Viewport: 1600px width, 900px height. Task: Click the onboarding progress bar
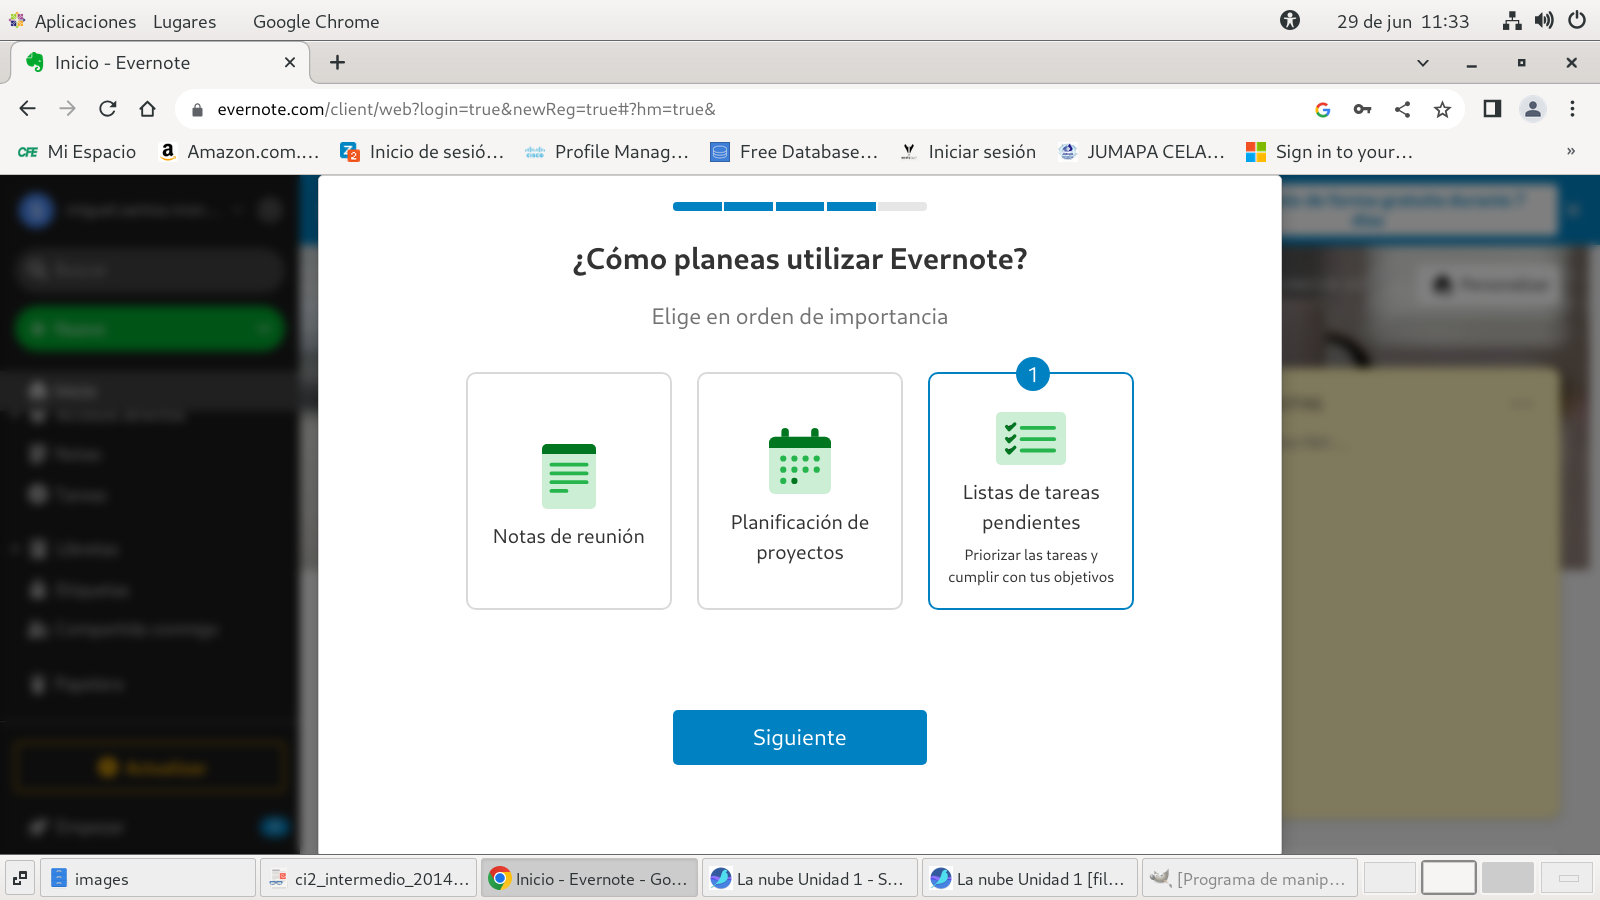pyautogui.click(x=799, y=207)
